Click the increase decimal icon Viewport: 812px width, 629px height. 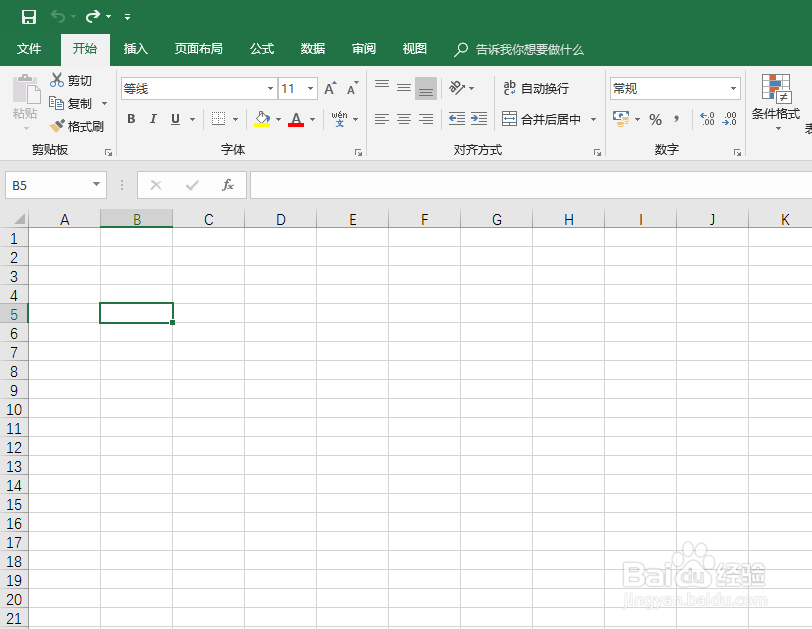tap(707, 119)
